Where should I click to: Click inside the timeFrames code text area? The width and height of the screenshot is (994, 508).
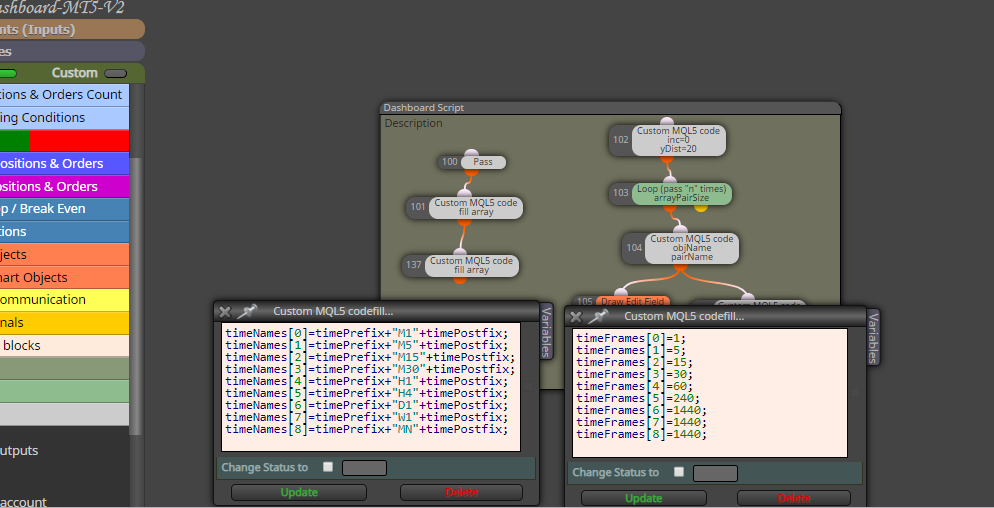click(709, 393)
